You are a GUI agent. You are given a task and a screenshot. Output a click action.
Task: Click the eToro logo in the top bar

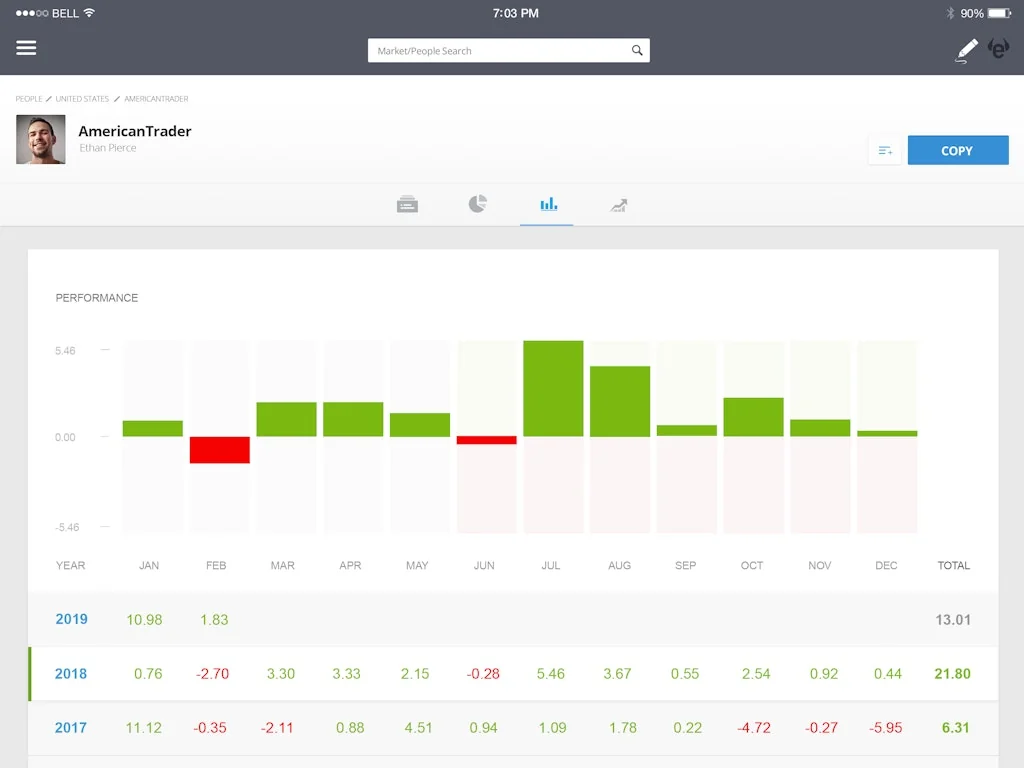pyautogui.click(x=998, y=48)
